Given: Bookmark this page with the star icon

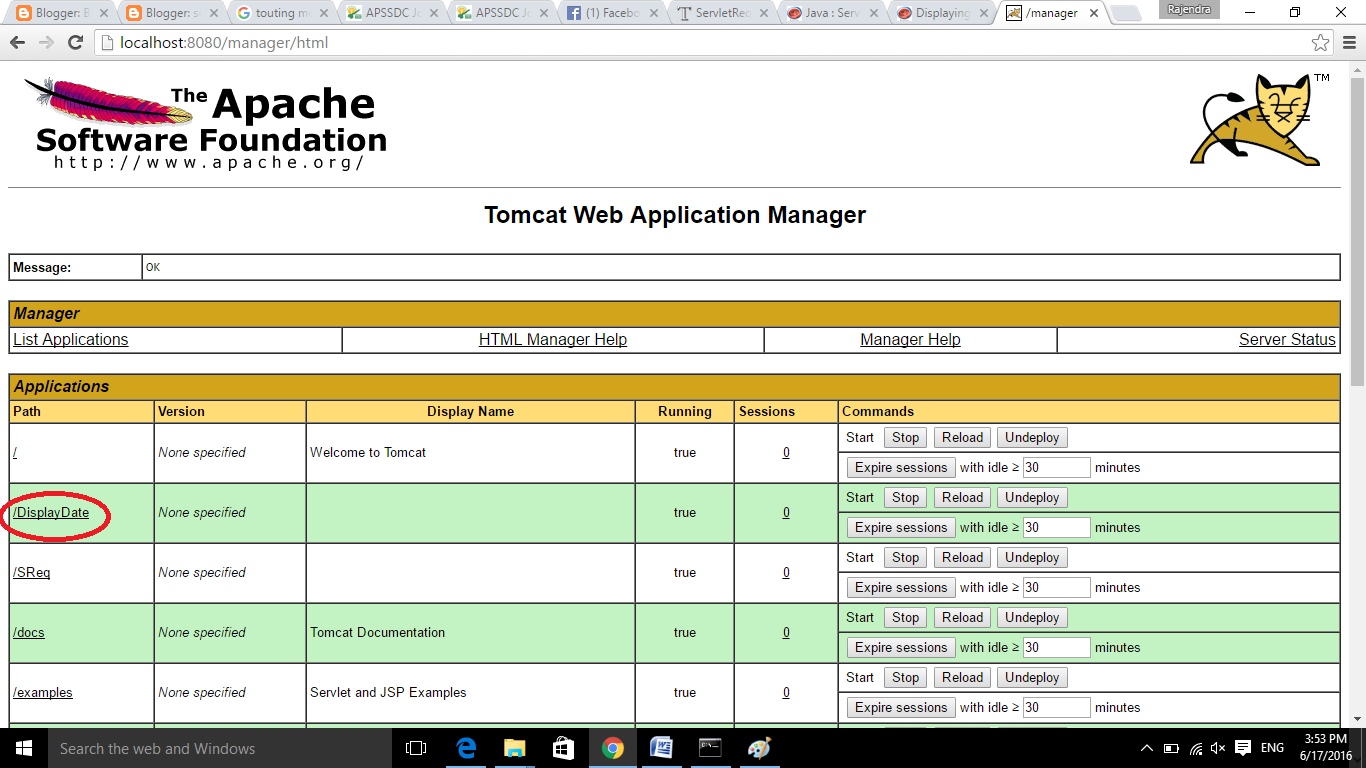Looking at the screenshot, I should click(1320, 43).
